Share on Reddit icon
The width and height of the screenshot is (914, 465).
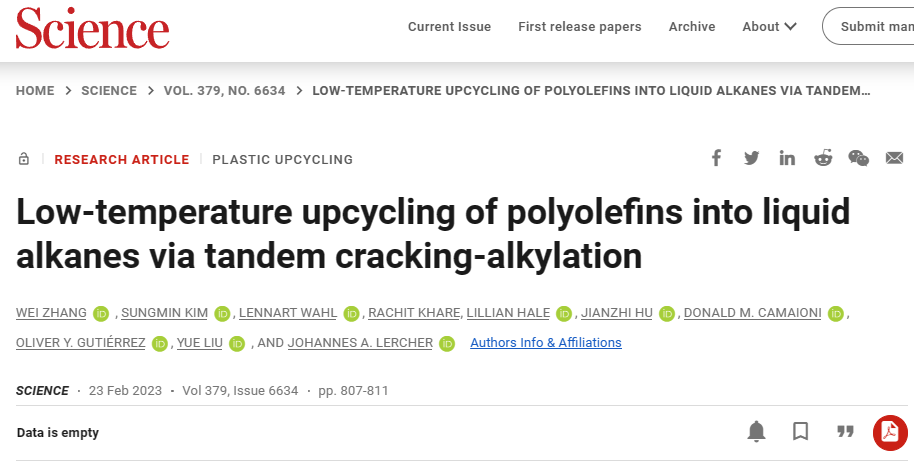[x=823, y=158]
